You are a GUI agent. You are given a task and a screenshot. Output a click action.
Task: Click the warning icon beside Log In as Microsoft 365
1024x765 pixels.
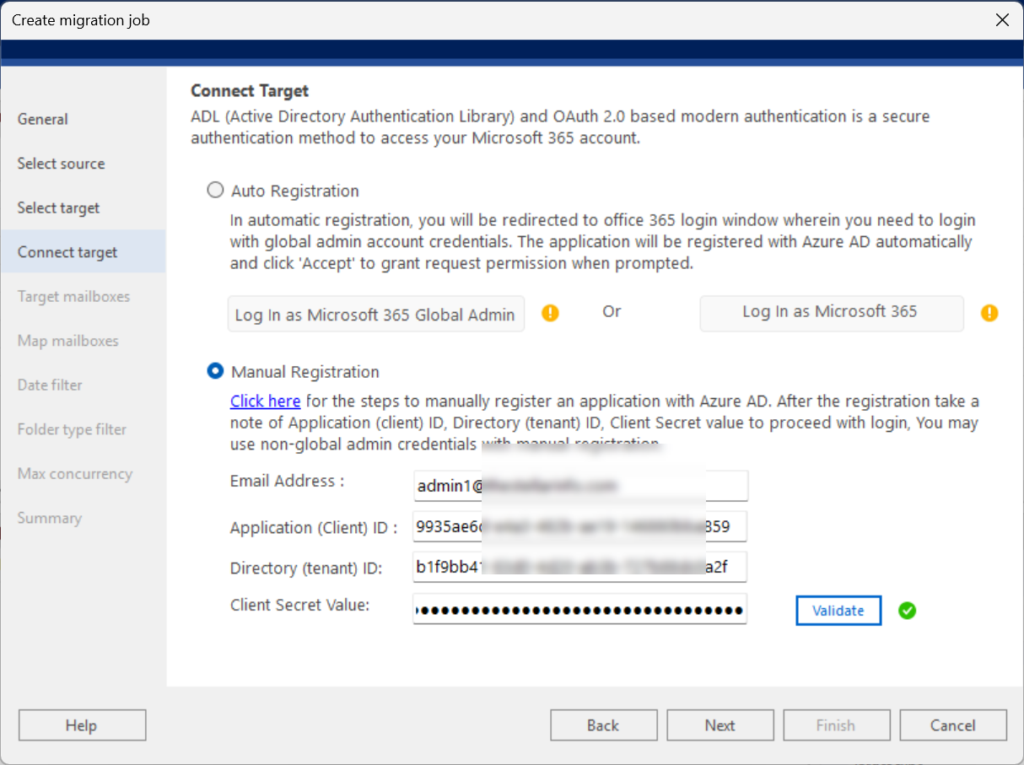(x=989, y=314)
